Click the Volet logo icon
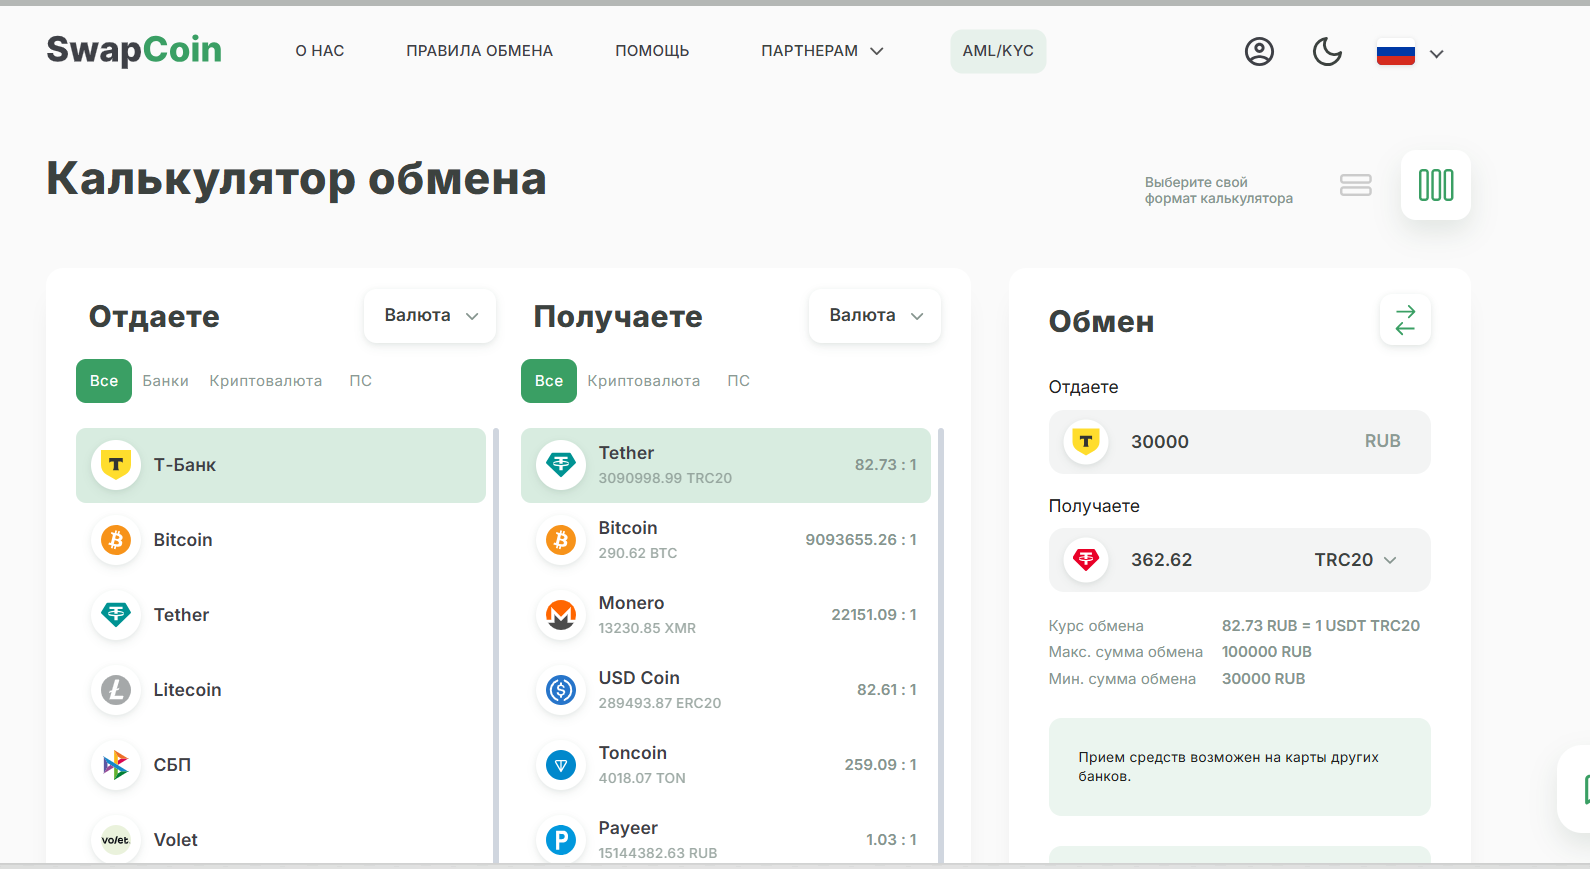Screen dimensions: 1590x869 (116, 840)
